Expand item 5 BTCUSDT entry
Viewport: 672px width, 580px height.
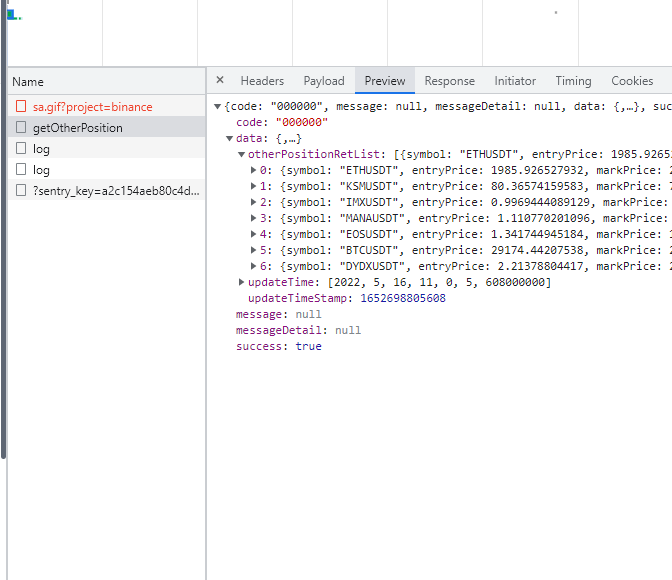coord(254,250)
